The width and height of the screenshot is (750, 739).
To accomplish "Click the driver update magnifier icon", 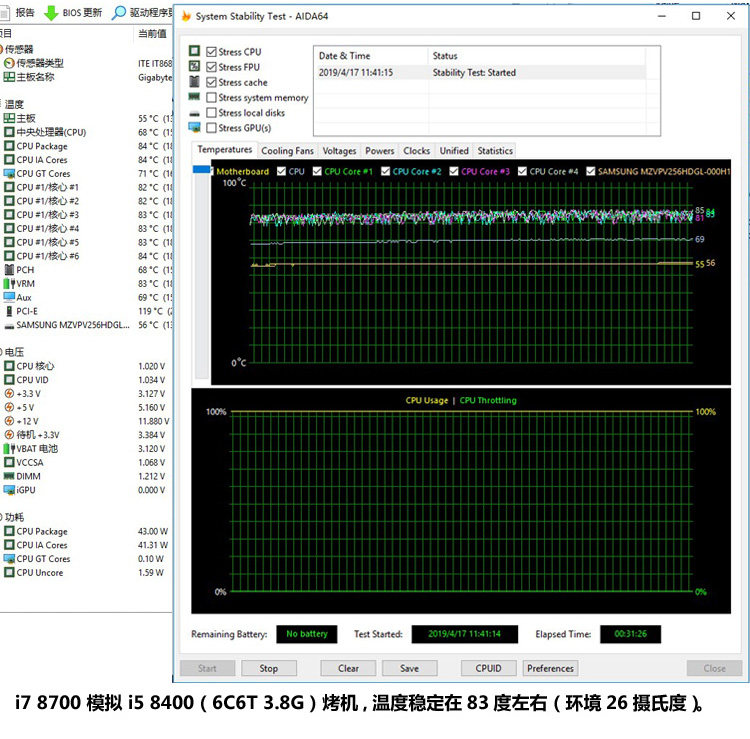I will click(119, 13).
